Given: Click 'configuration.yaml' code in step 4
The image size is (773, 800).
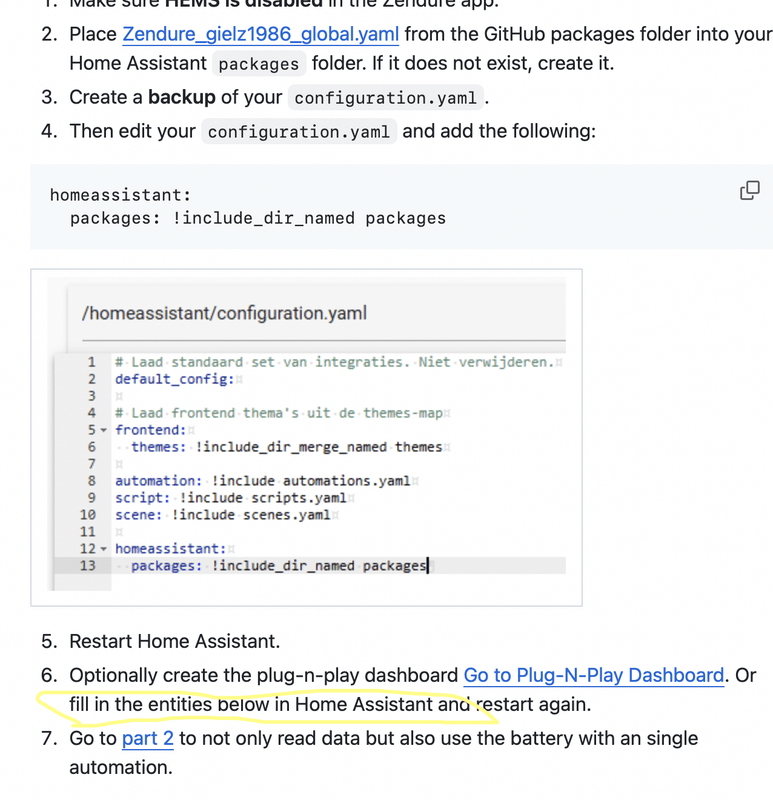Looking at the screenshot, I should (x=298, y=132).
